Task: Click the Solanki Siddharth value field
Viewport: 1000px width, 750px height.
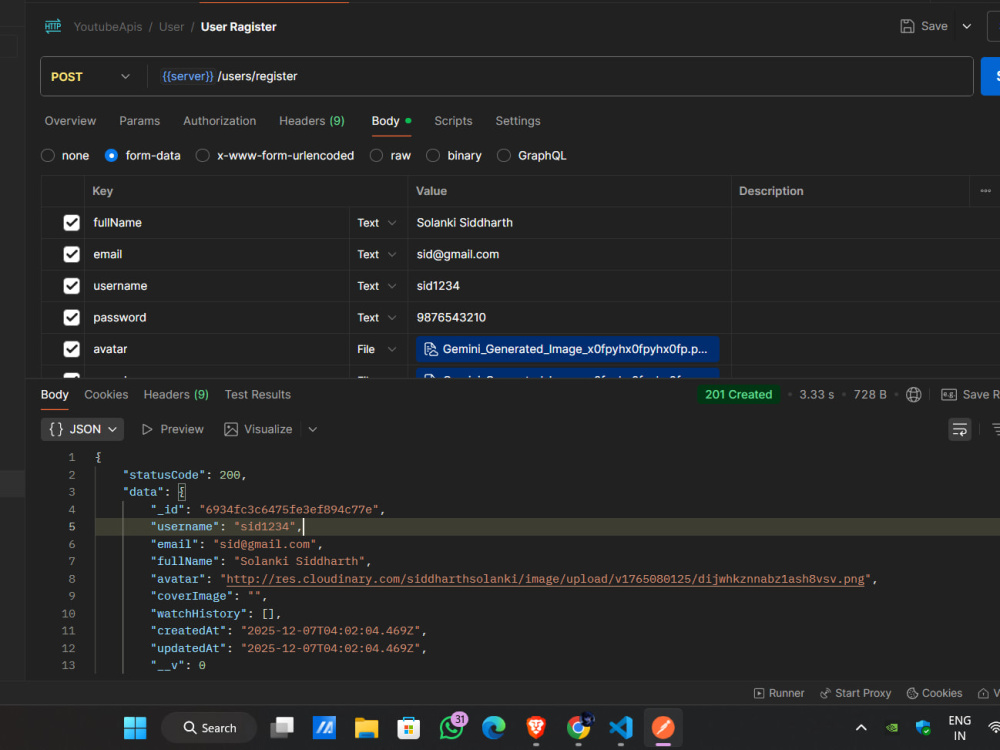Action: [x=569, y=223]
